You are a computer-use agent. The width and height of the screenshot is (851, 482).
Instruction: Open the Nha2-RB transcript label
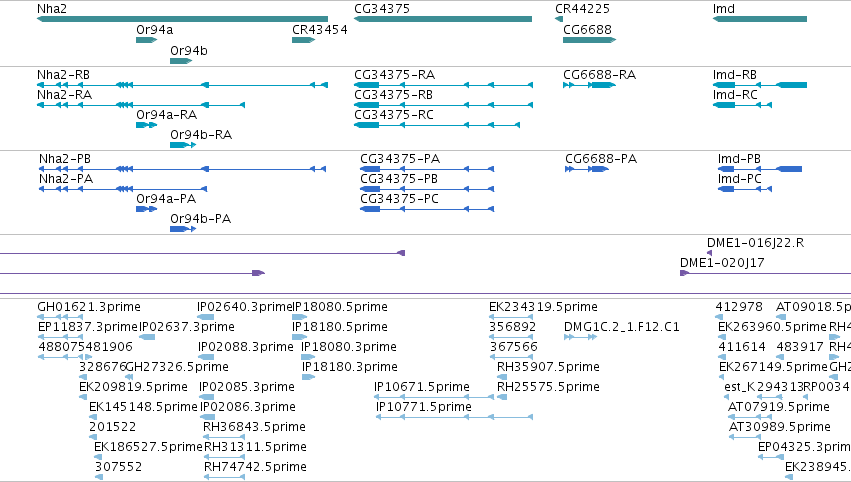[x=63, y=75]
